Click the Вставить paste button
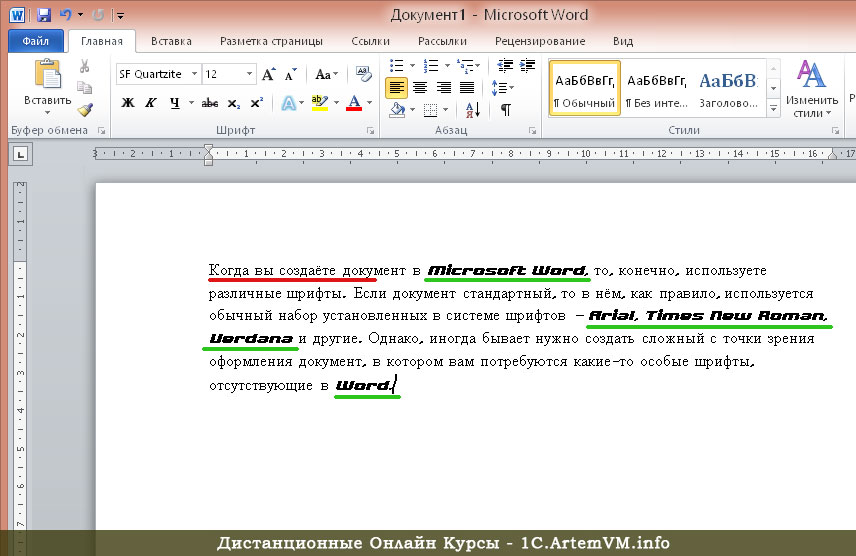The image size is (856, 556). 47,86
